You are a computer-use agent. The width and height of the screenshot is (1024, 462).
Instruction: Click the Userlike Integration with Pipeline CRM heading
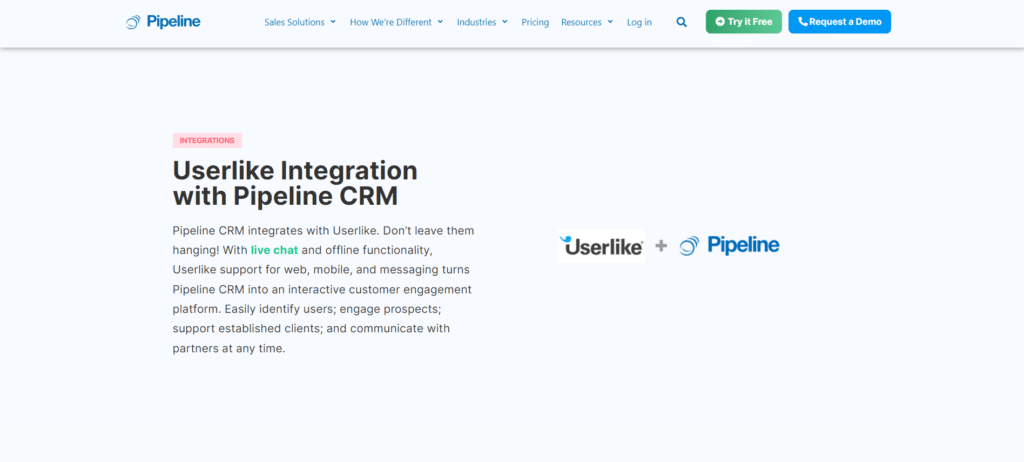coord(295,183)
